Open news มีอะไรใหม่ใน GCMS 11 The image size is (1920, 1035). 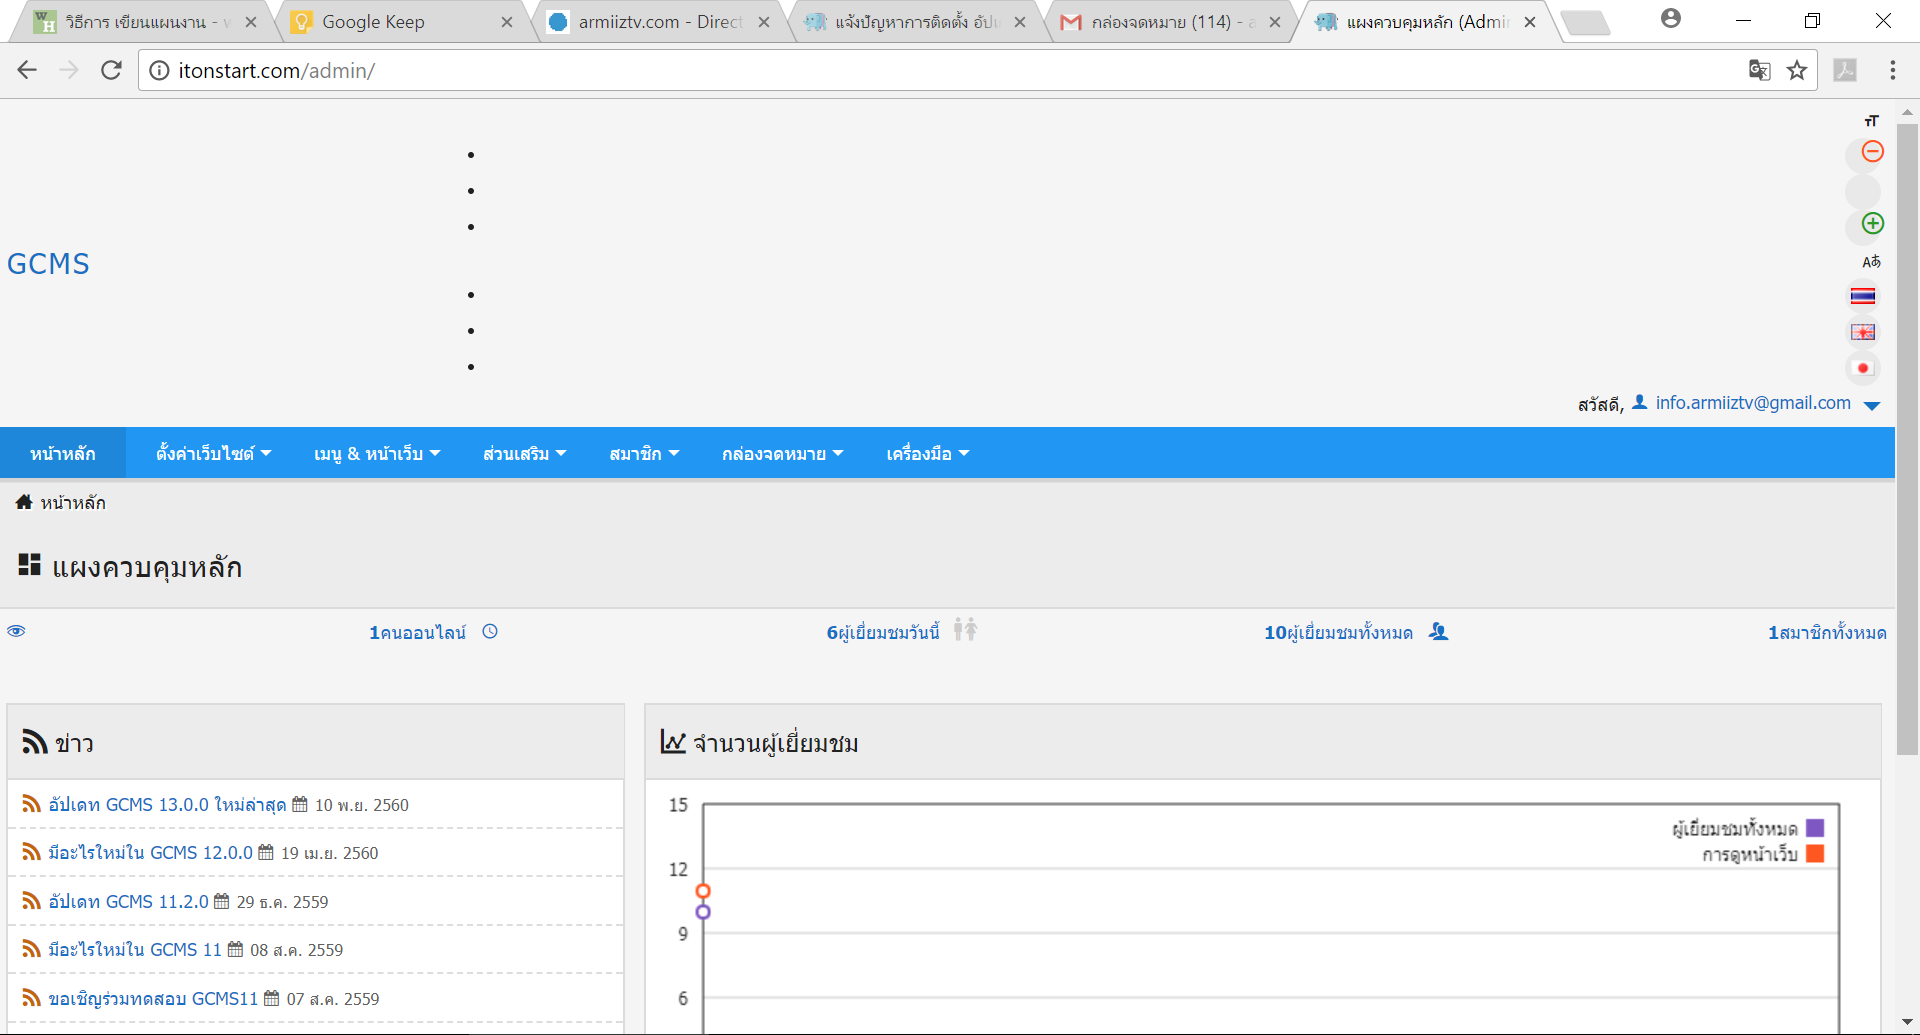tap(134, 949)
